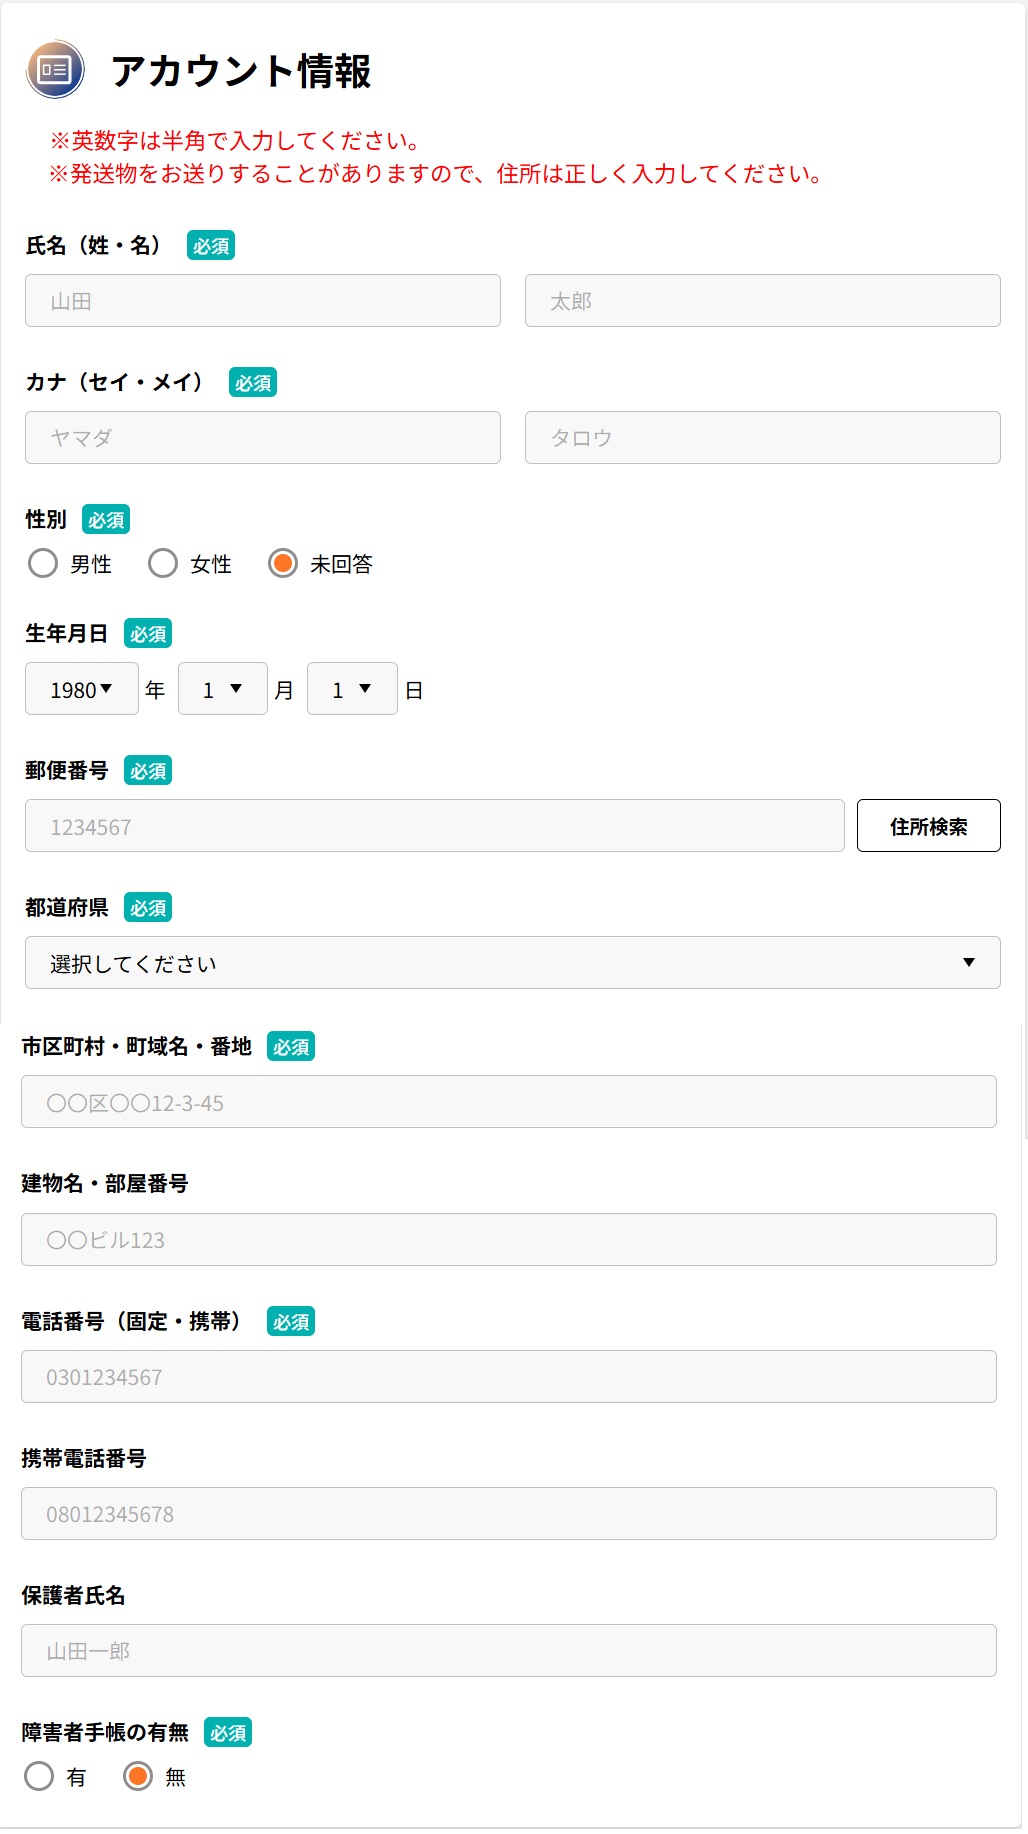Open the birth month dropdown
The height and width of the screenshot is (1834, 1028).
coord(223,689)
